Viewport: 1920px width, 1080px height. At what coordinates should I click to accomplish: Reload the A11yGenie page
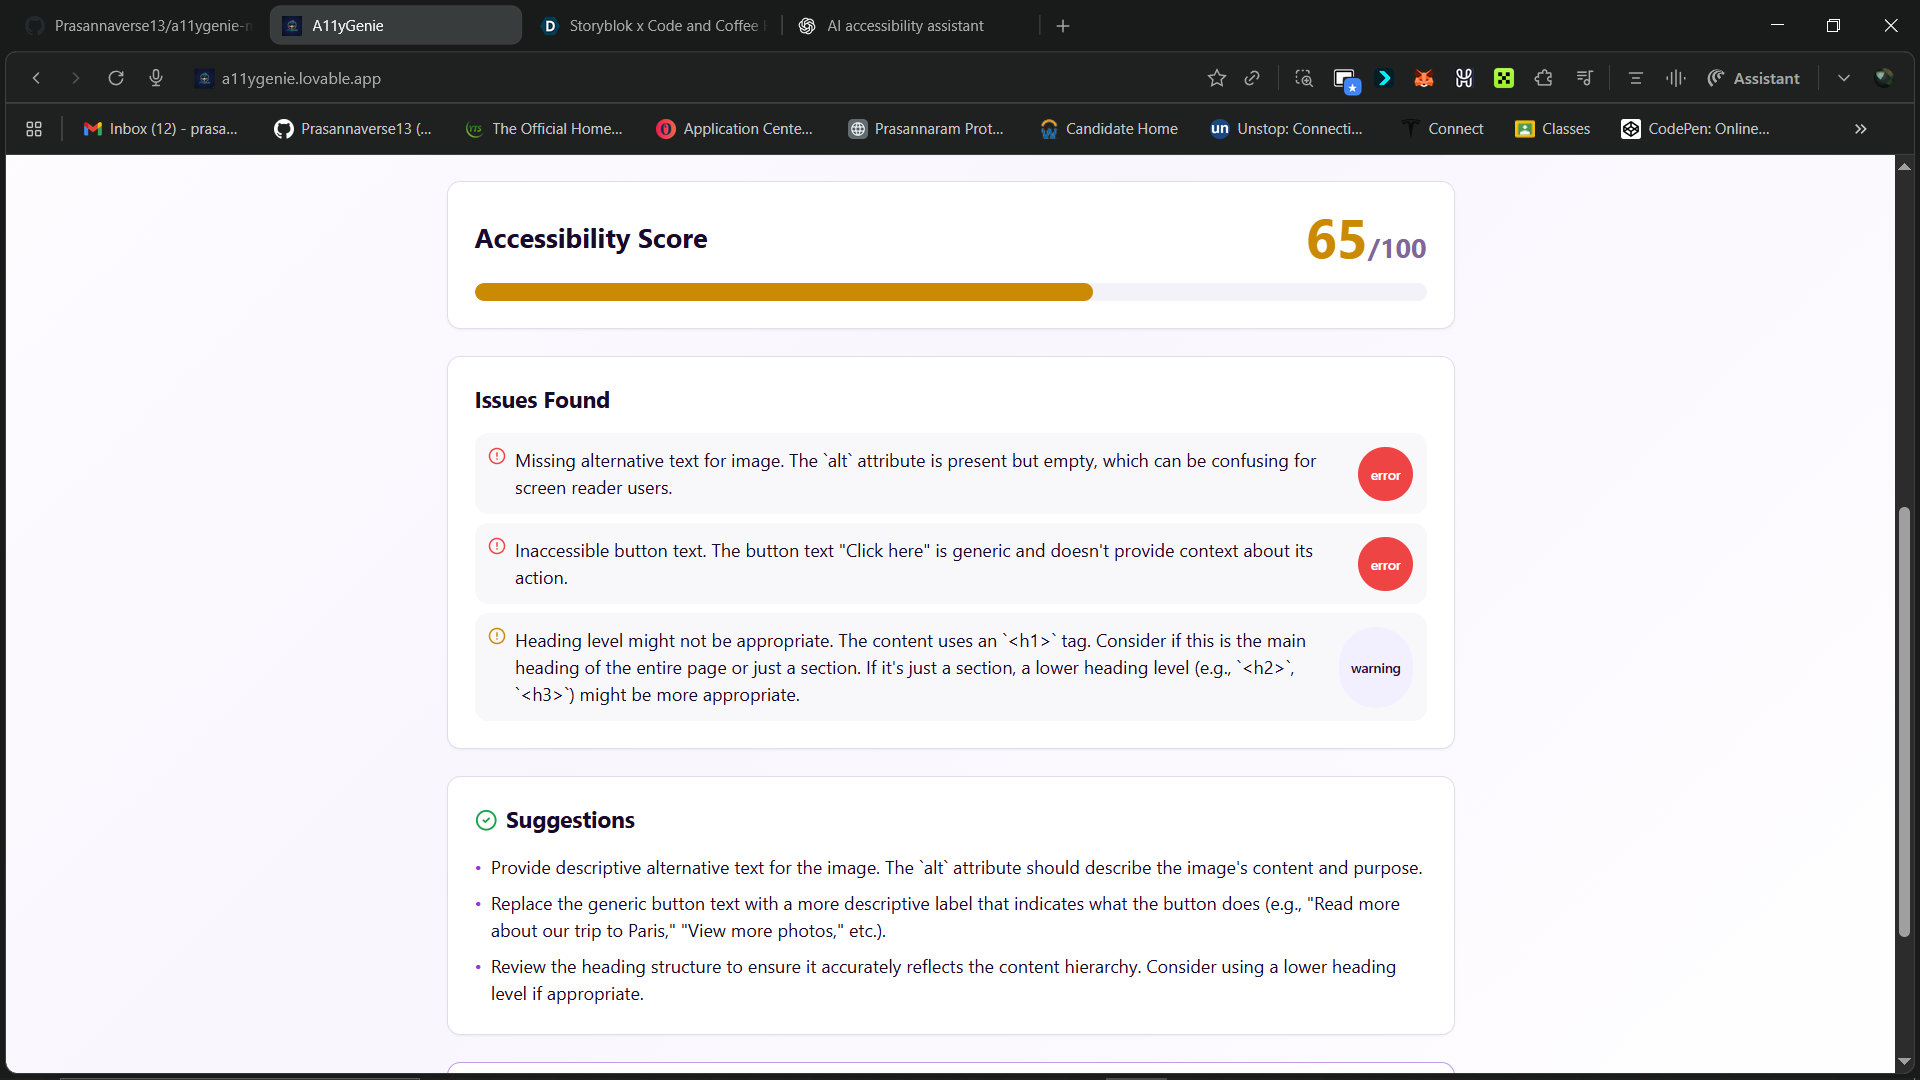116,78
